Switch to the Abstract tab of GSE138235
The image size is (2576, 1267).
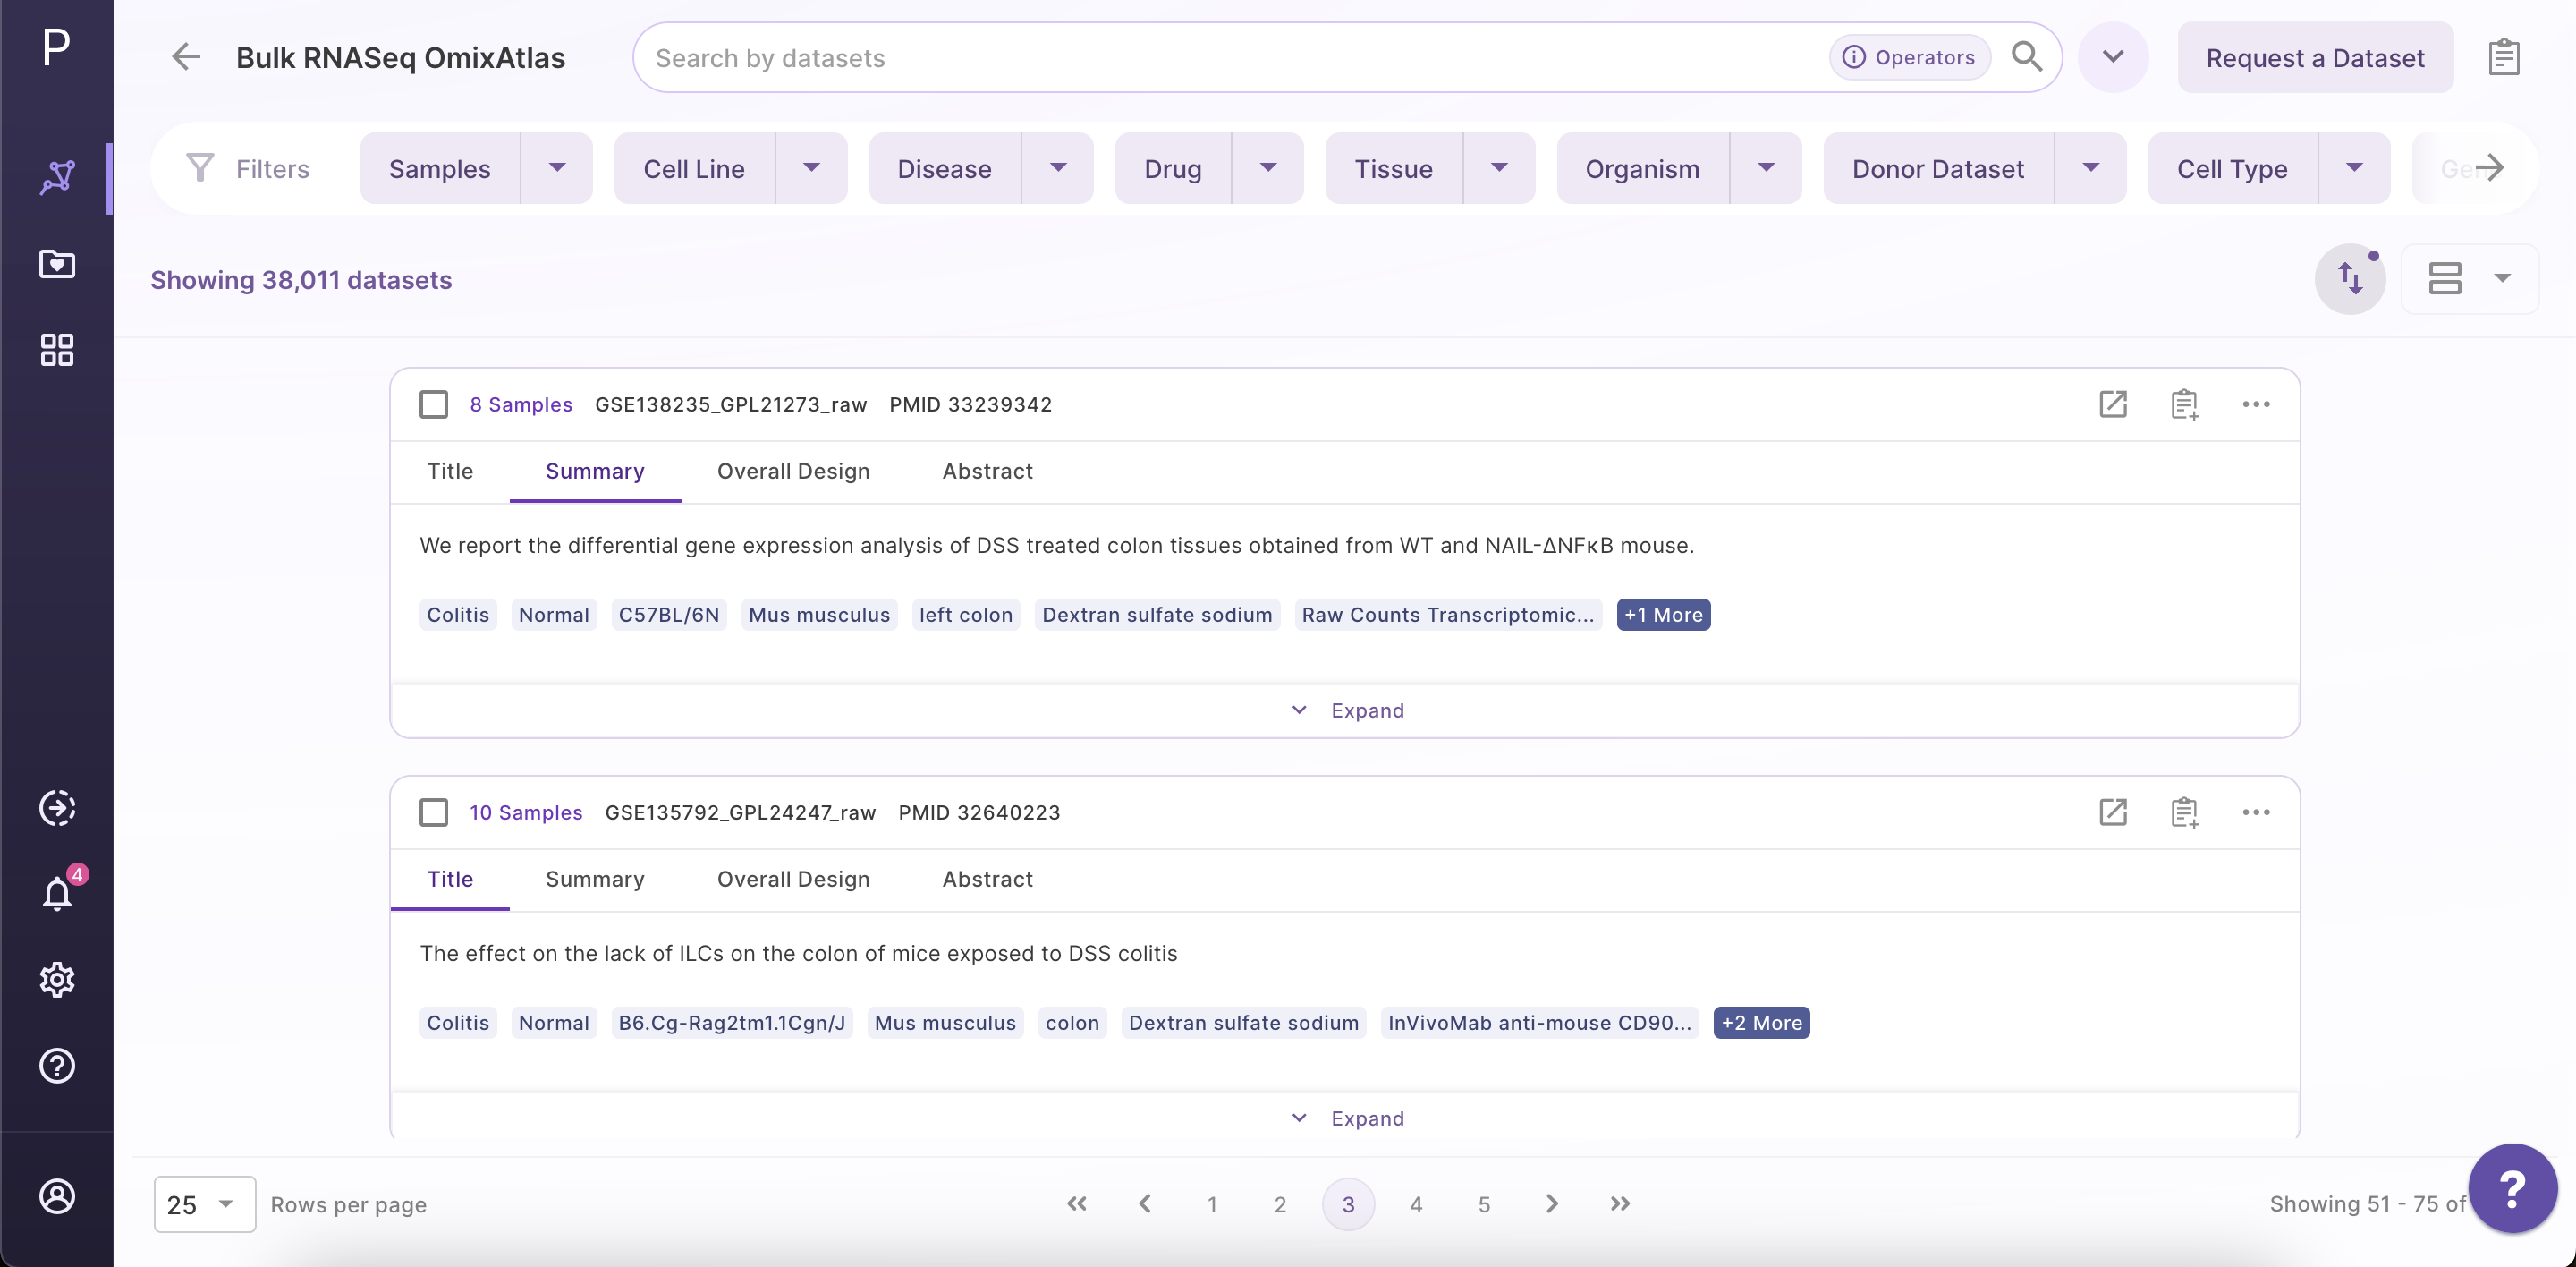pos(987,471)
